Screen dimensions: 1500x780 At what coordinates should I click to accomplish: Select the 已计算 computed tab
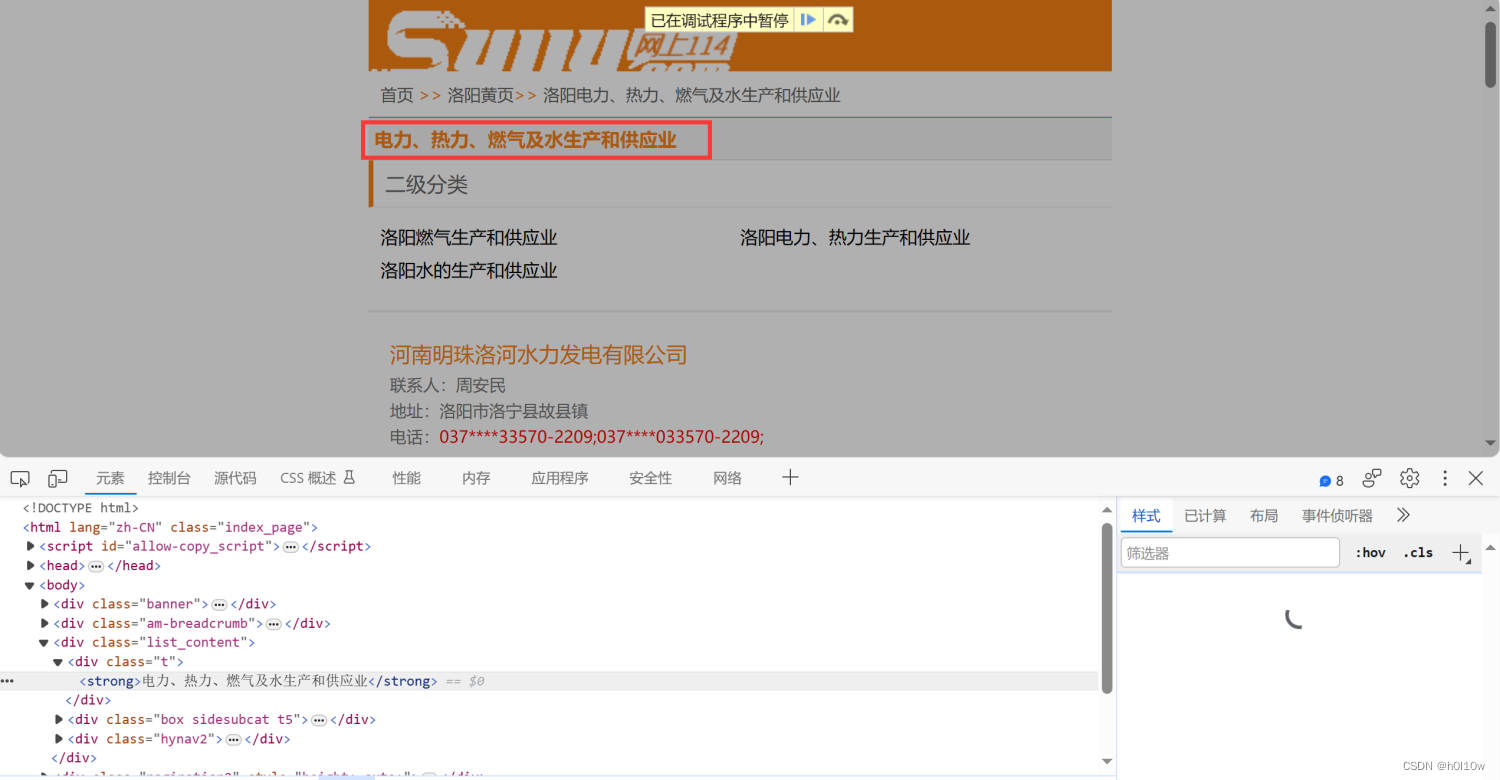coord(1205,516)
